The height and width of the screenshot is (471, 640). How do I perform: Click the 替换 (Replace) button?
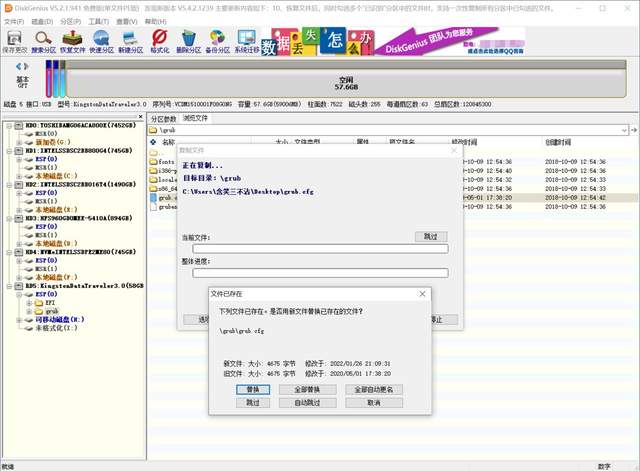(253, 390)
